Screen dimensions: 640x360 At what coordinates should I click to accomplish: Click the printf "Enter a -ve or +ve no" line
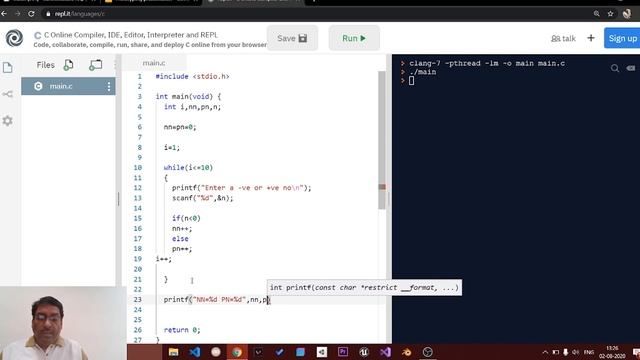[x=241, y=188]
